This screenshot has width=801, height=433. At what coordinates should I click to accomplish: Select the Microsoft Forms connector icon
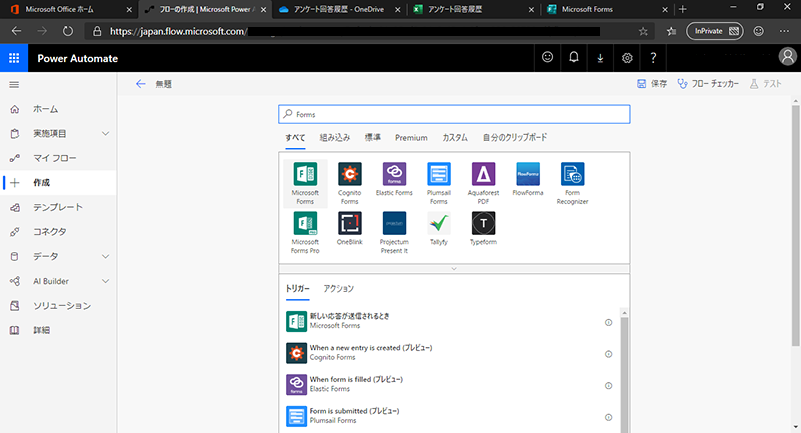click(305, 174)
